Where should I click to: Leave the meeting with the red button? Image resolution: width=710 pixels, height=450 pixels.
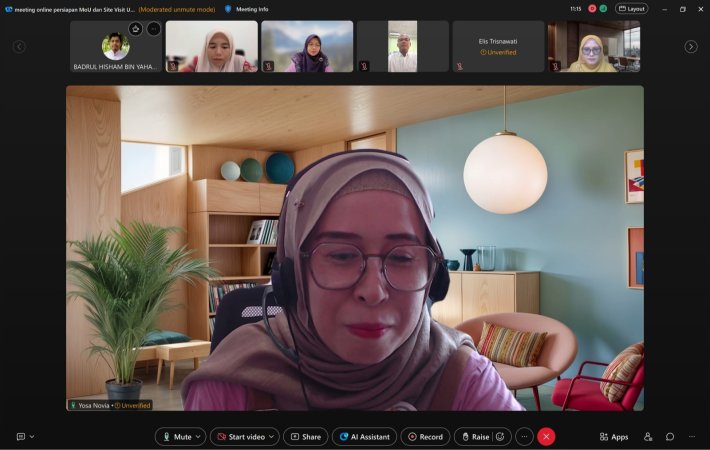546,437
